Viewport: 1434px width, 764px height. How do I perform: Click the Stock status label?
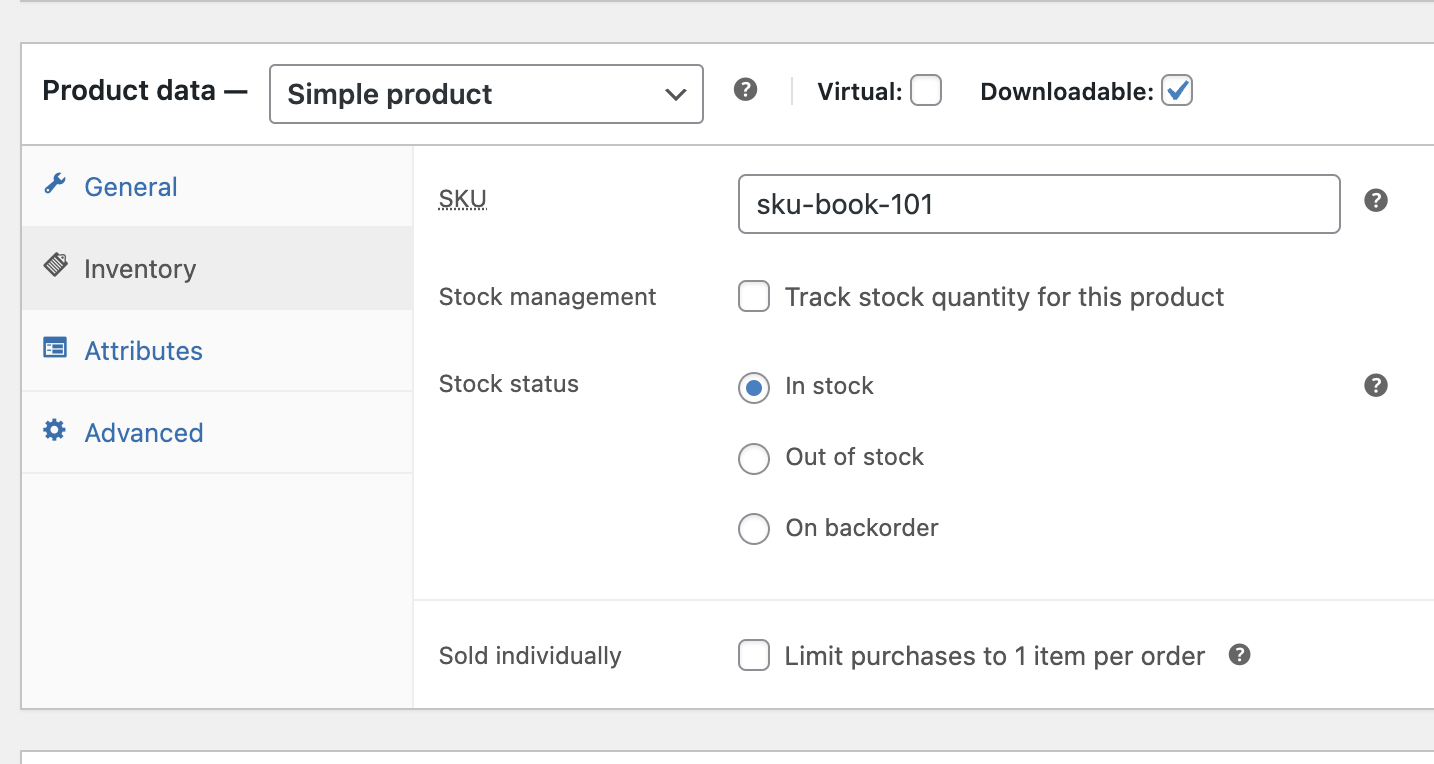509,384
